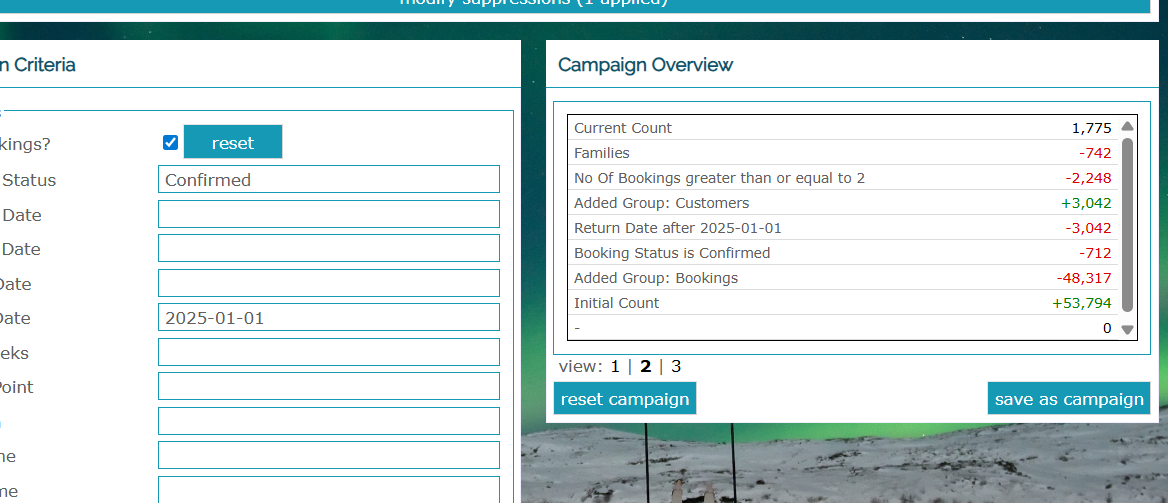Select the Families row
Image resolution: width=1168 pixels, height=503 pixels.
(x=843, y=153)
